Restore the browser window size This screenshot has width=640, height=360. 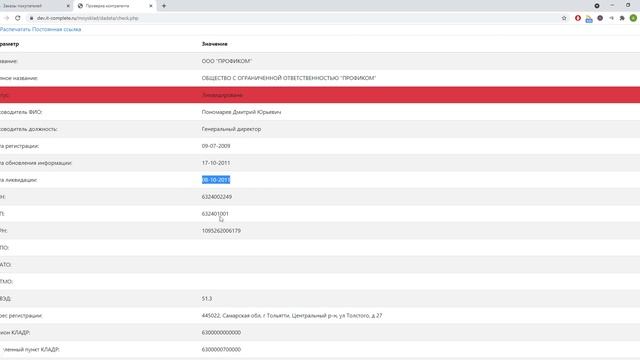[x=628, y=5]
